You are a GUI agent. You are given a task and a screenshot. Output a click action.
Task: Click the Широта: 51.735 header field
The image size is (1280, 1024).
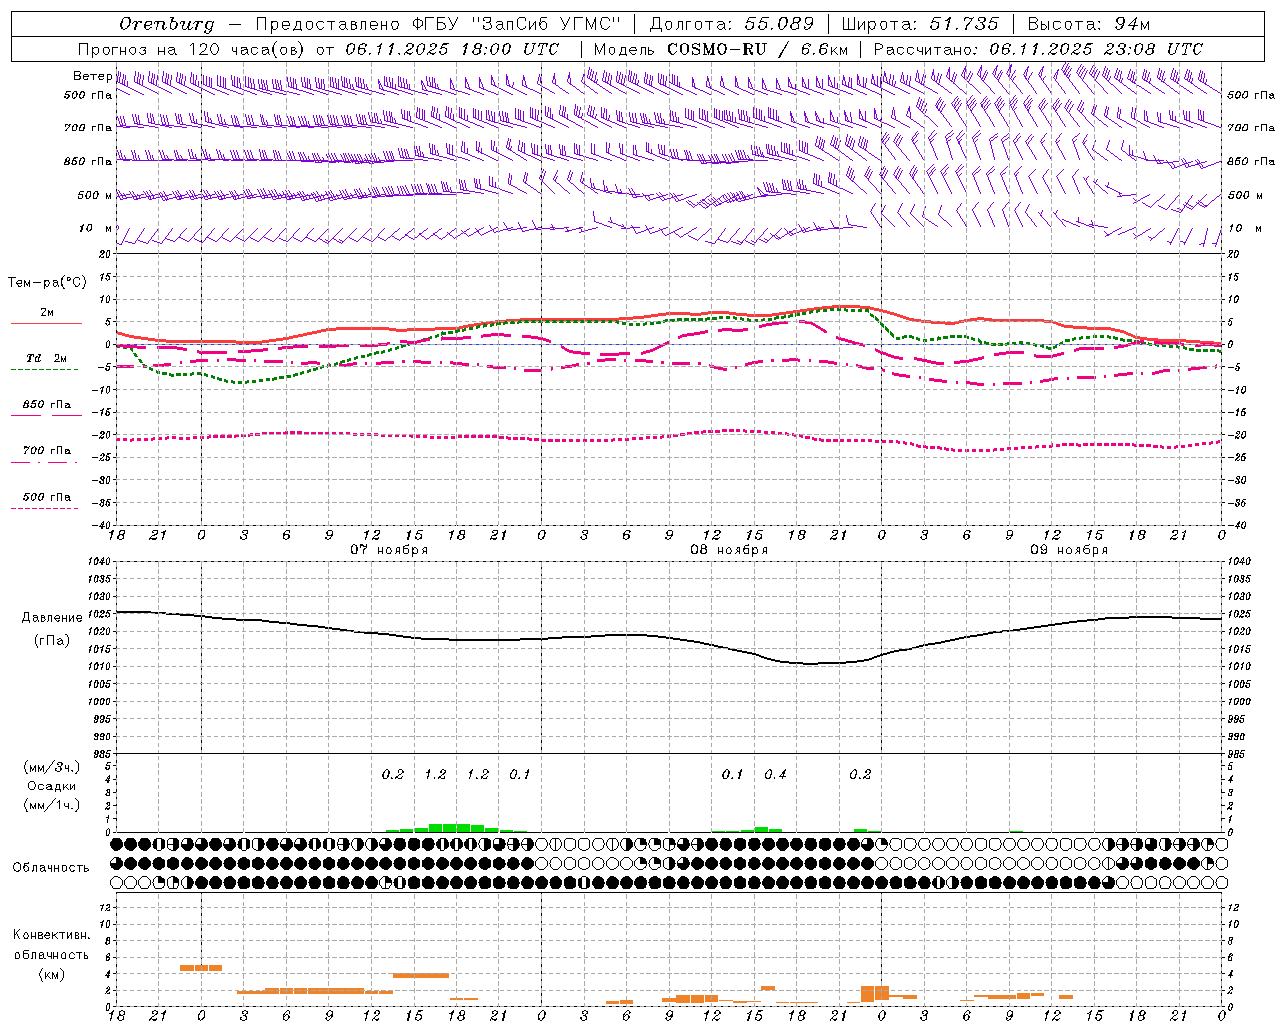point(919,24)
